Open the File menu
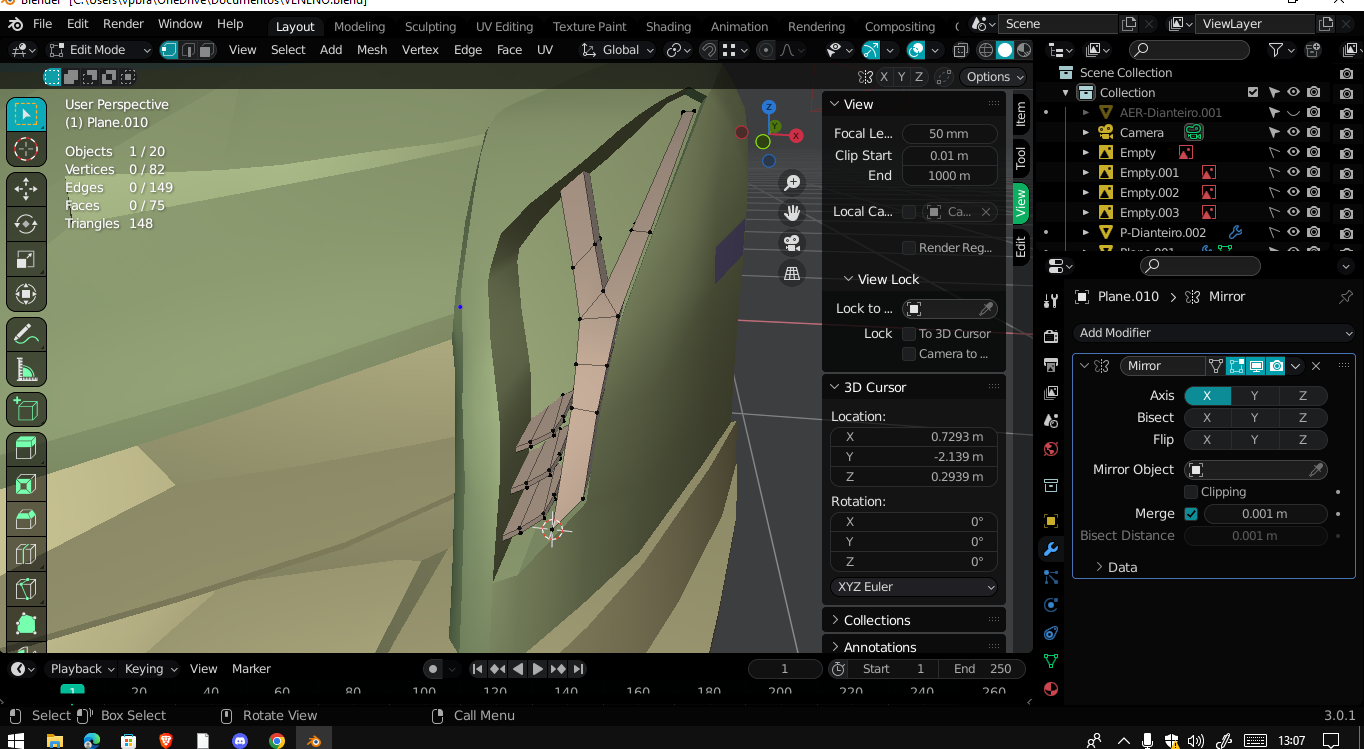This screenshot has height=749, width=1364. click(42, 24)
